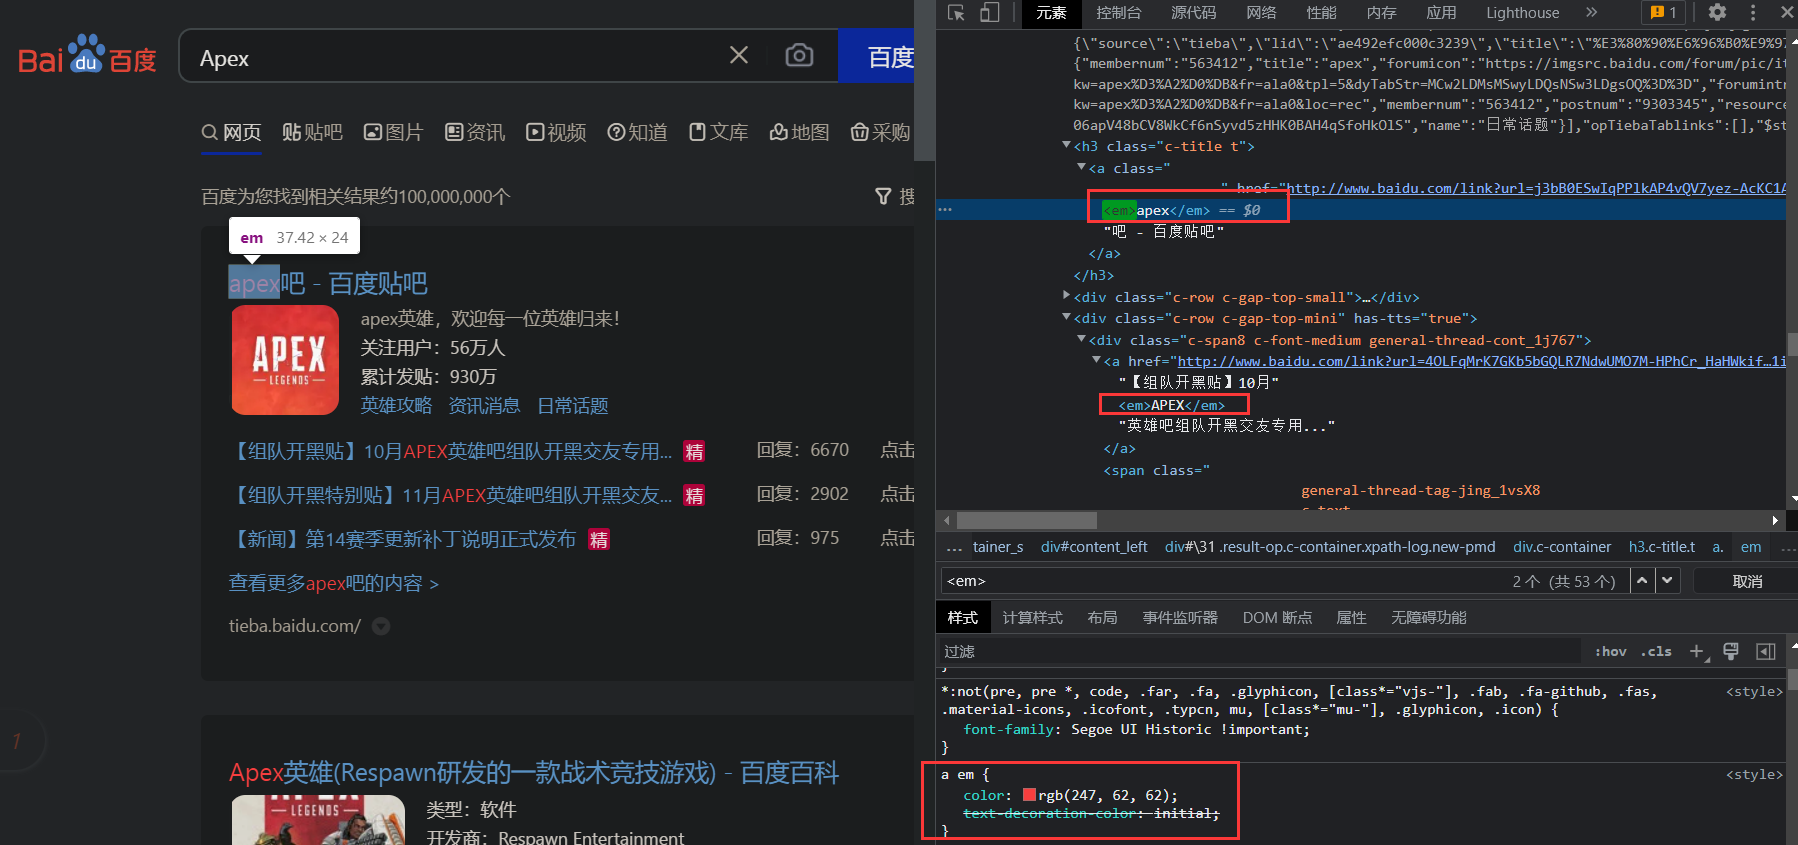The width and height of the screenshot is (1798, 845).
Task: Open the 10月APEX英雄吧组队开黑 thread
Action: [x=452, y=451]
